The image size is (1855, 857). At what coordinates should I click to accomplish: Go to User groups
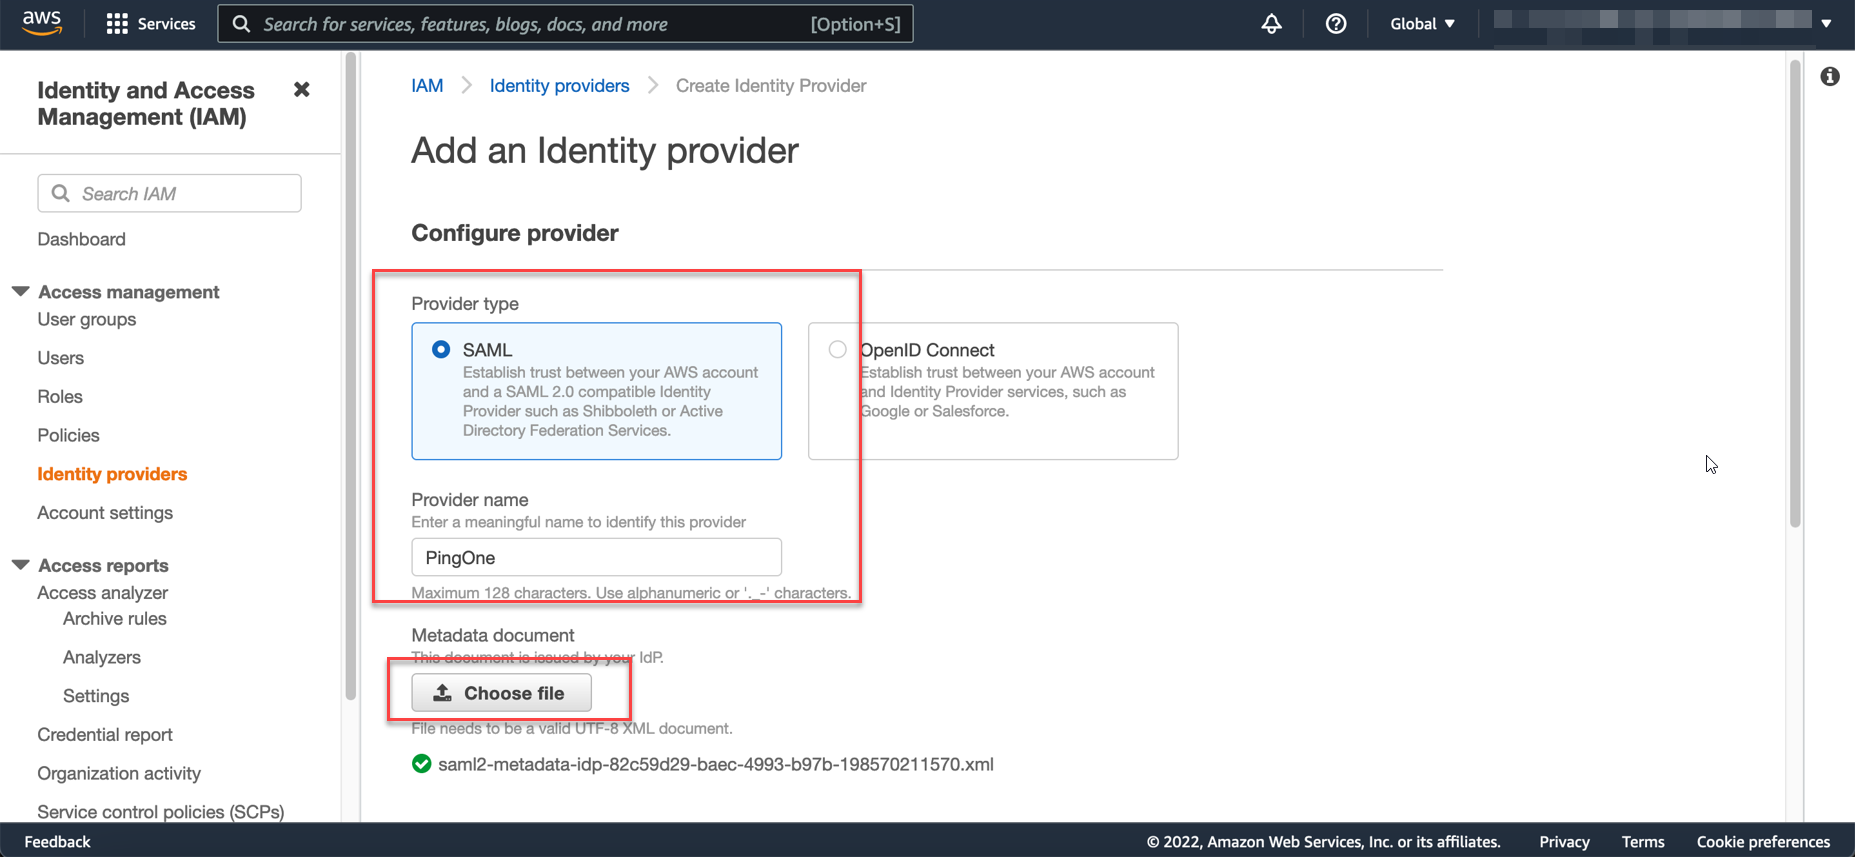pyautogui.click(x=87, y=319)
